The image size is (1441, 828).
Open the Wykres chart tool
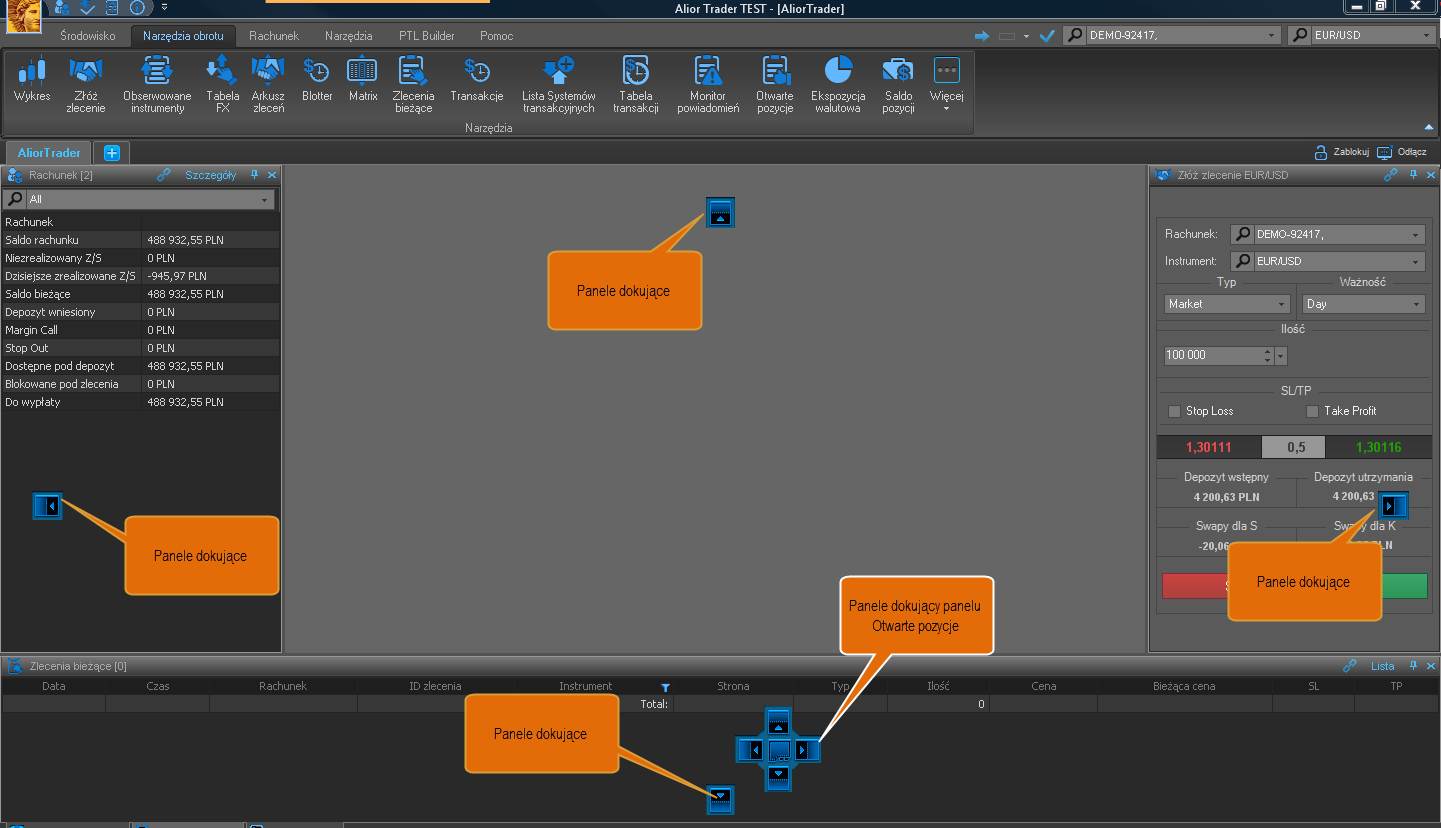(32, 80)
